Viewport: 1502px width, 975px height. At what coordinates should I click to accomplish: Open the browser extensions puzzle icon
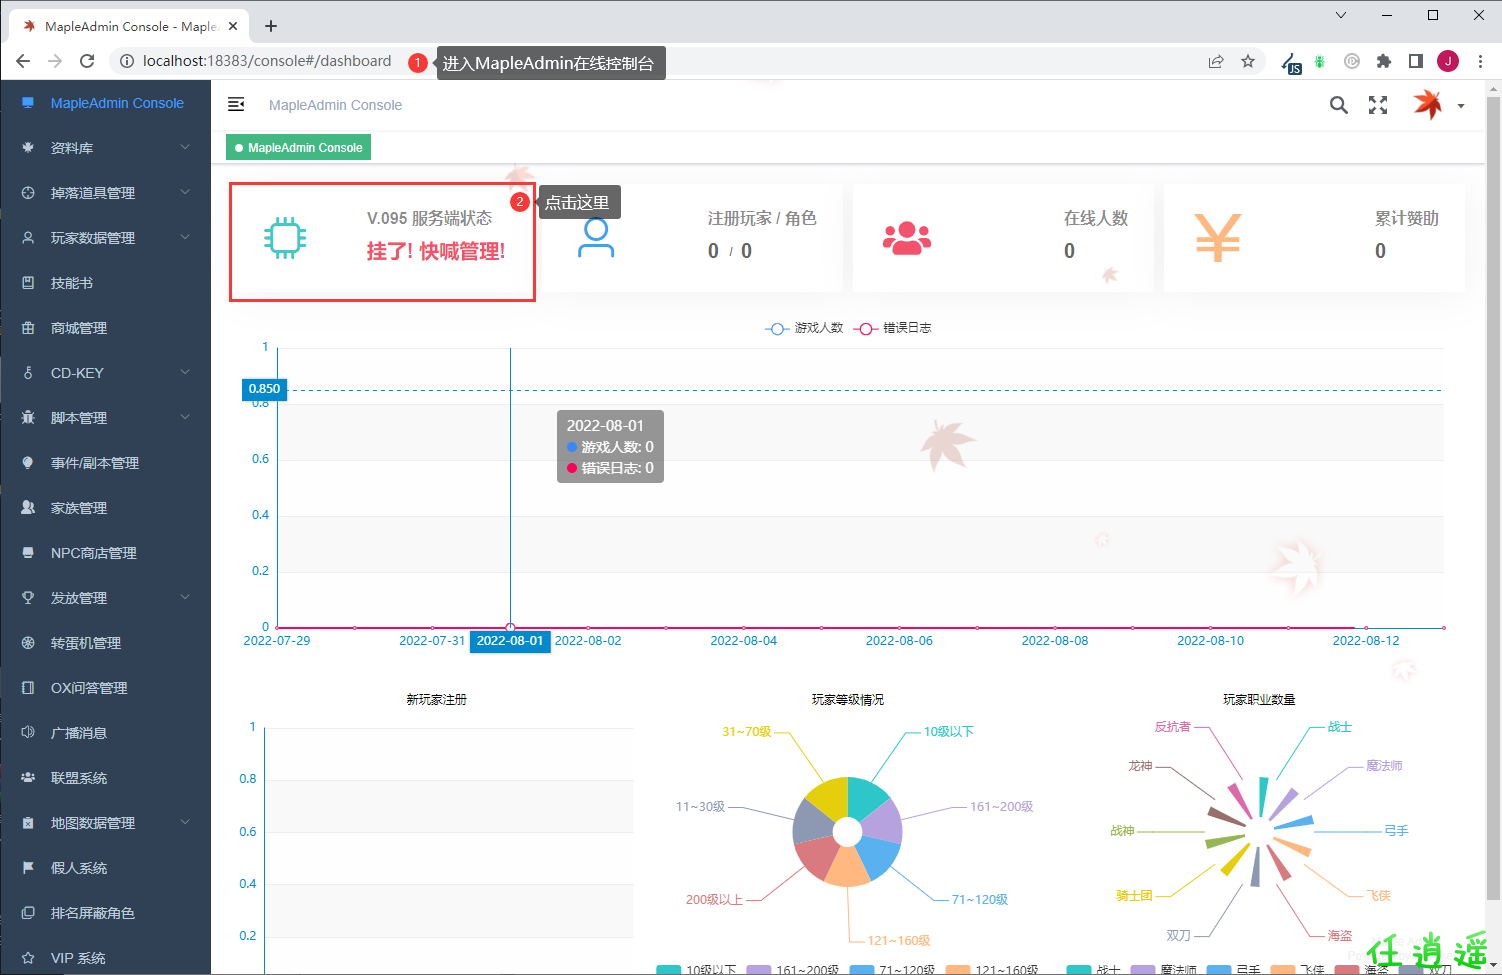(1384, 61)
